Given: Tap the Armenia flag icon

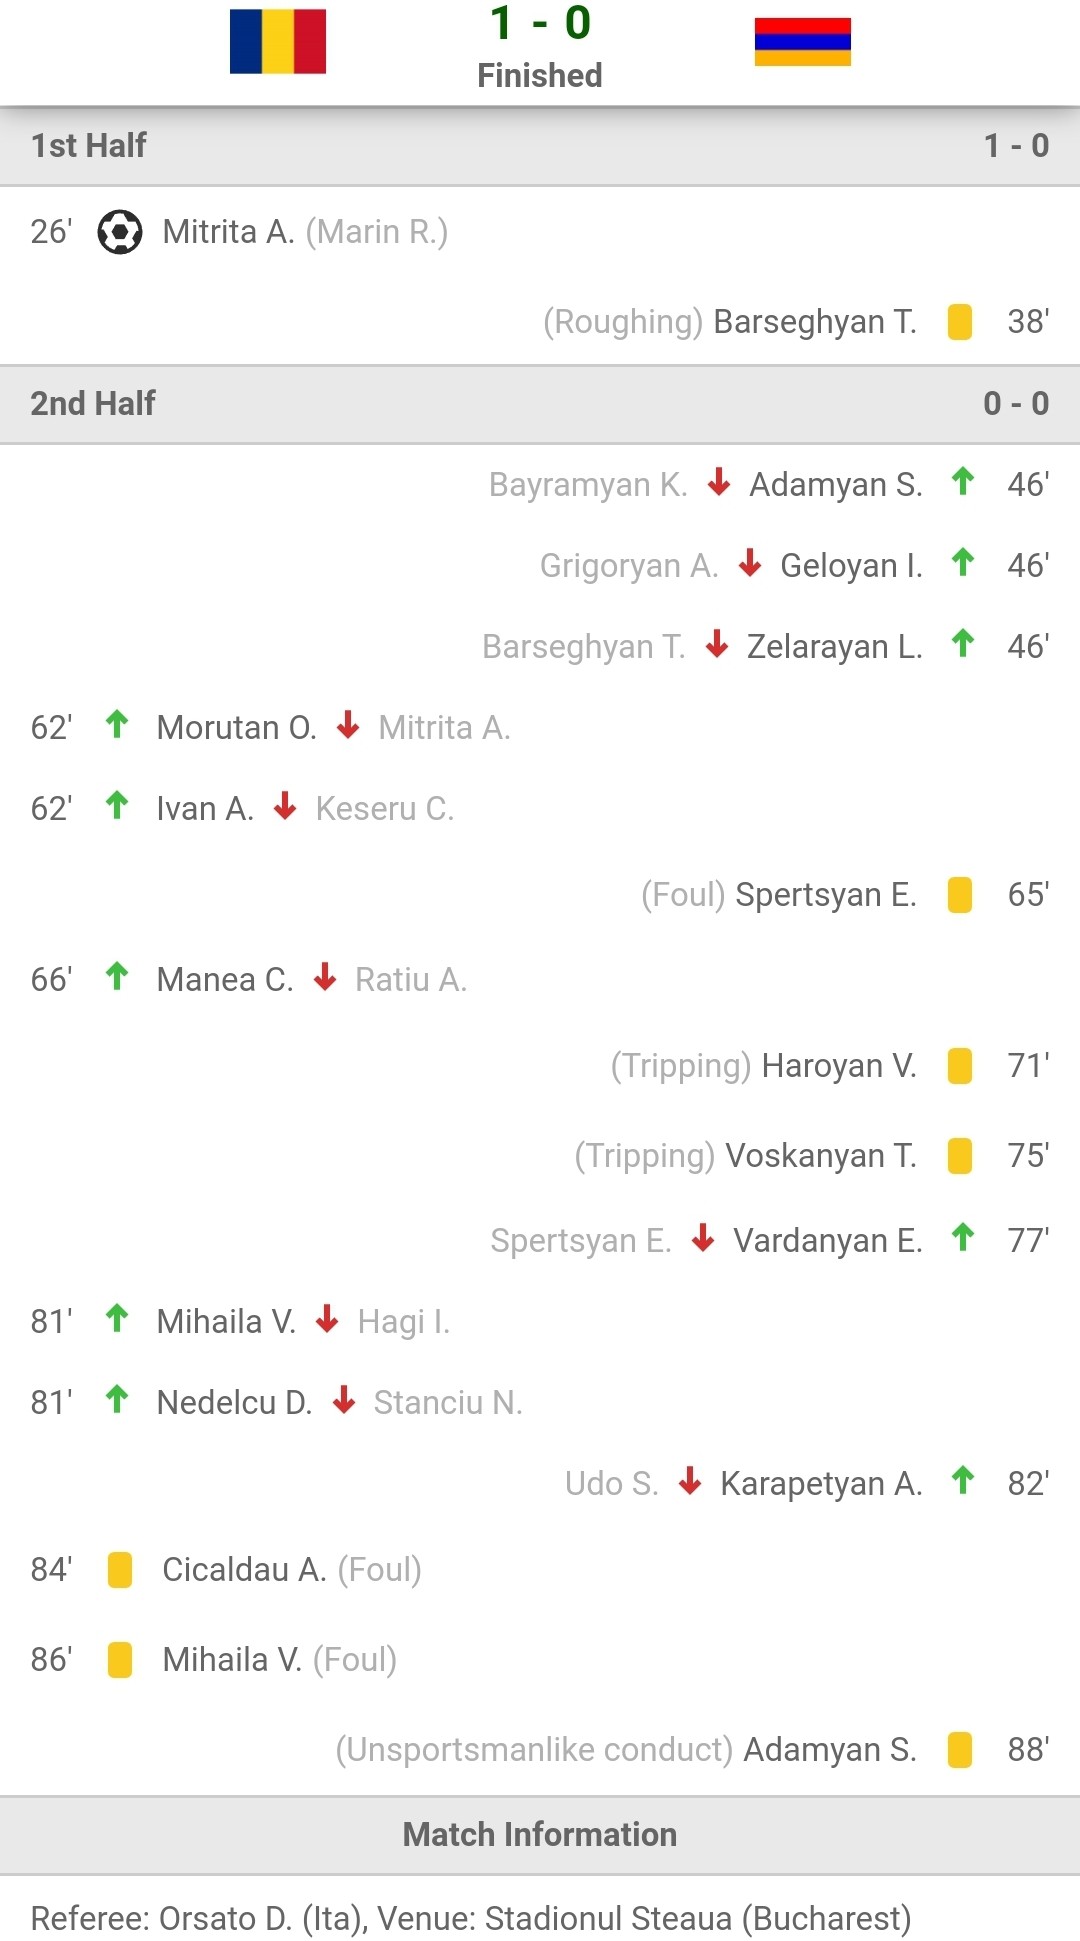Looking at the screenshot, I should (802, 42).
